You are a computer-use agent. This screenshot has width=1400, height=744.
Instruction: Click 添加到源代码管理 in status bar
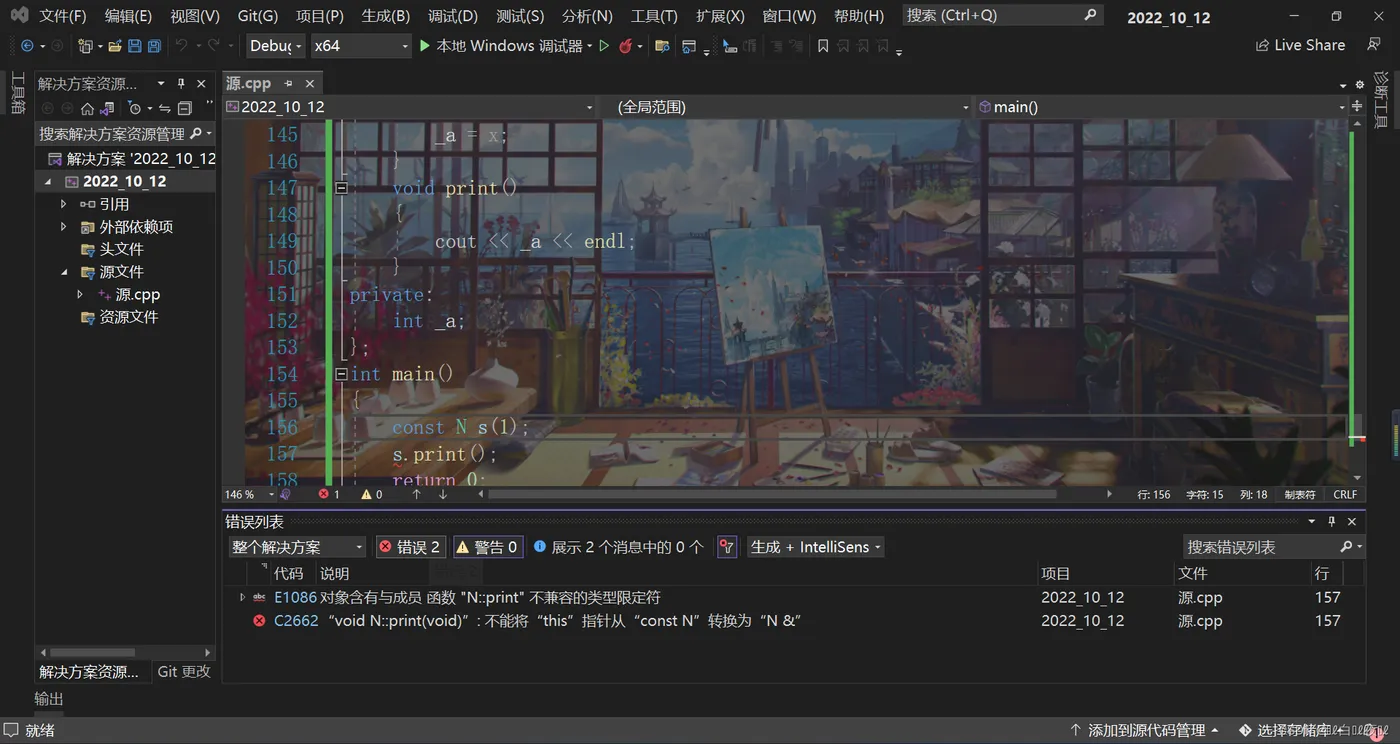click(x=1144, y=730)
